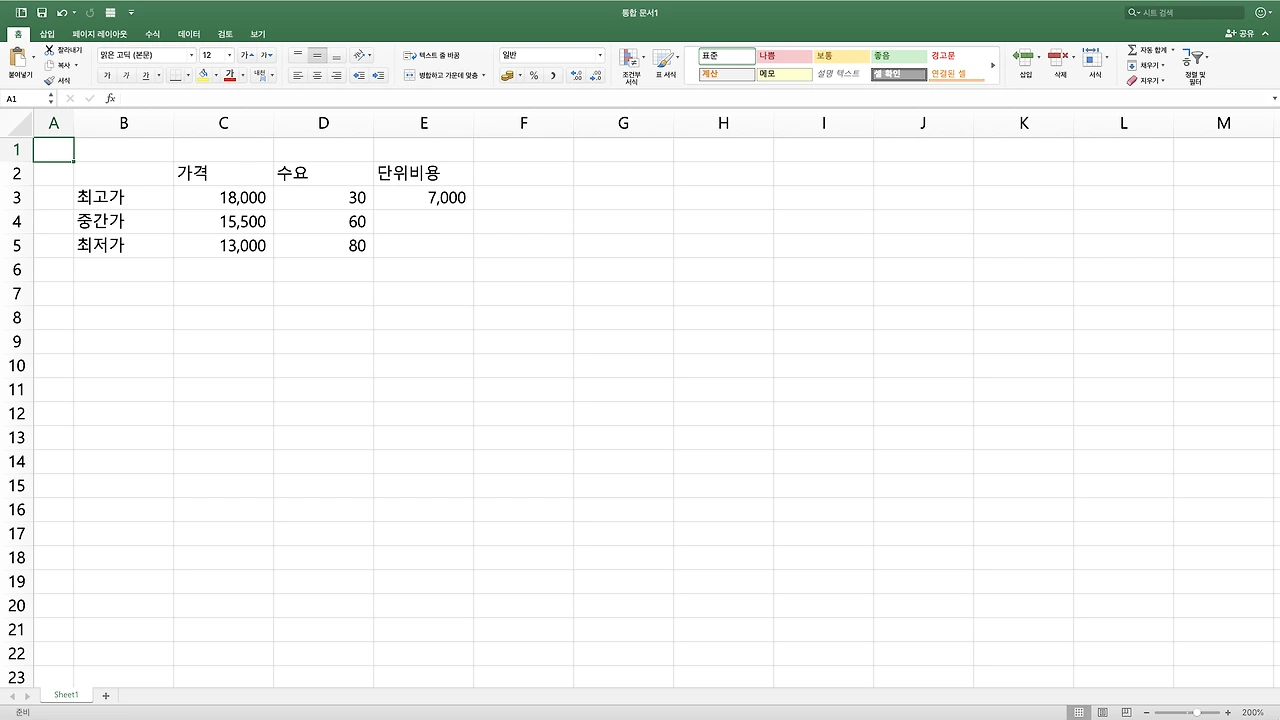Click the Format Painter (서식) brush icon

[x=49, y=80]
